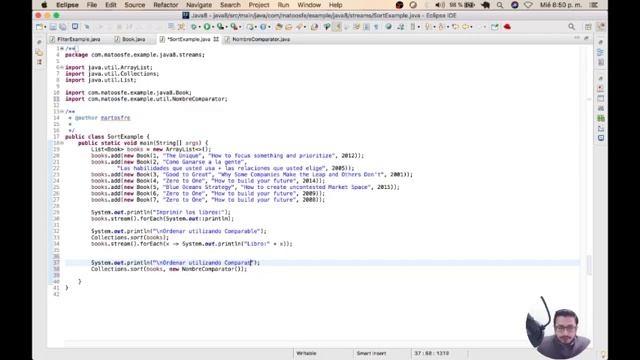Click the Coverage launch icon

tap(220, 27)
